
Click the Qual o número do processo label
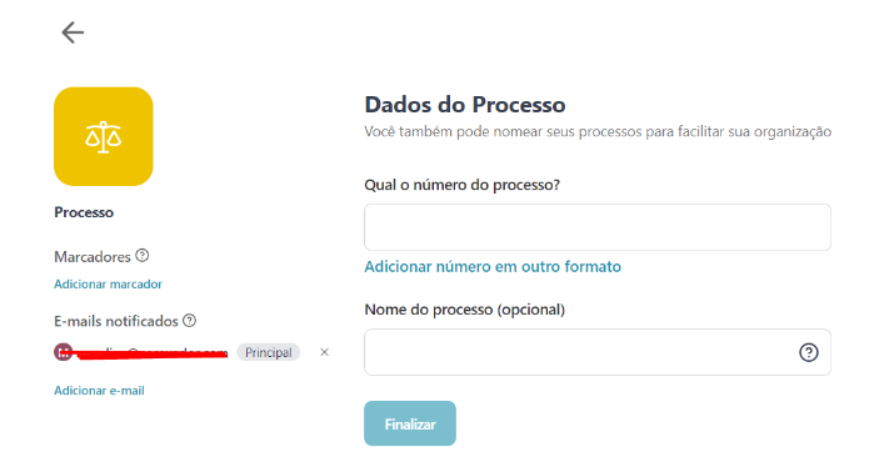pos(462,185)
